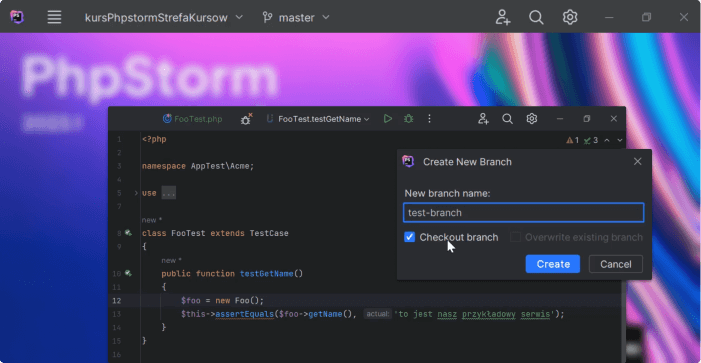Viewport: 701px width, 363px height.
Task: Toggle the Overwrite existing branch checkbox
Action: [x=515, y=237]
